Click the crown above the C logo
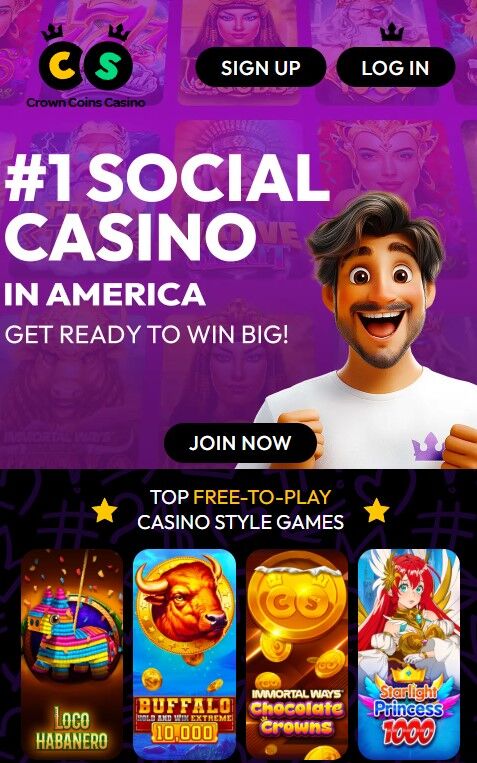Image resolution: width=477 pixels, height=763 pixels. pos(53,34)
